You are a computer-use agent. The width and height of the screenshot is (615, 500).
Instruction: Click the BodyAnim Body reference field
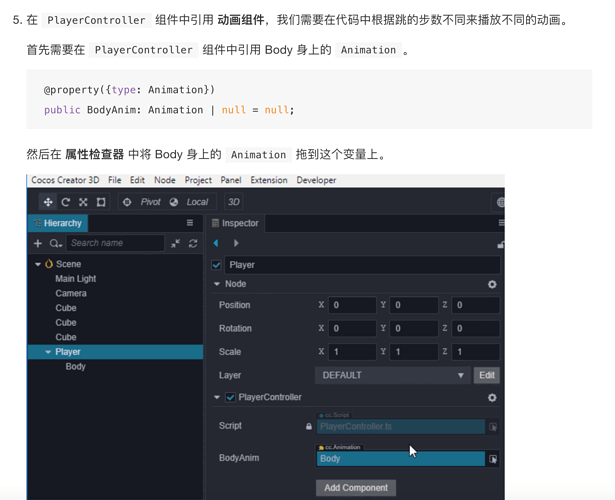400,458
